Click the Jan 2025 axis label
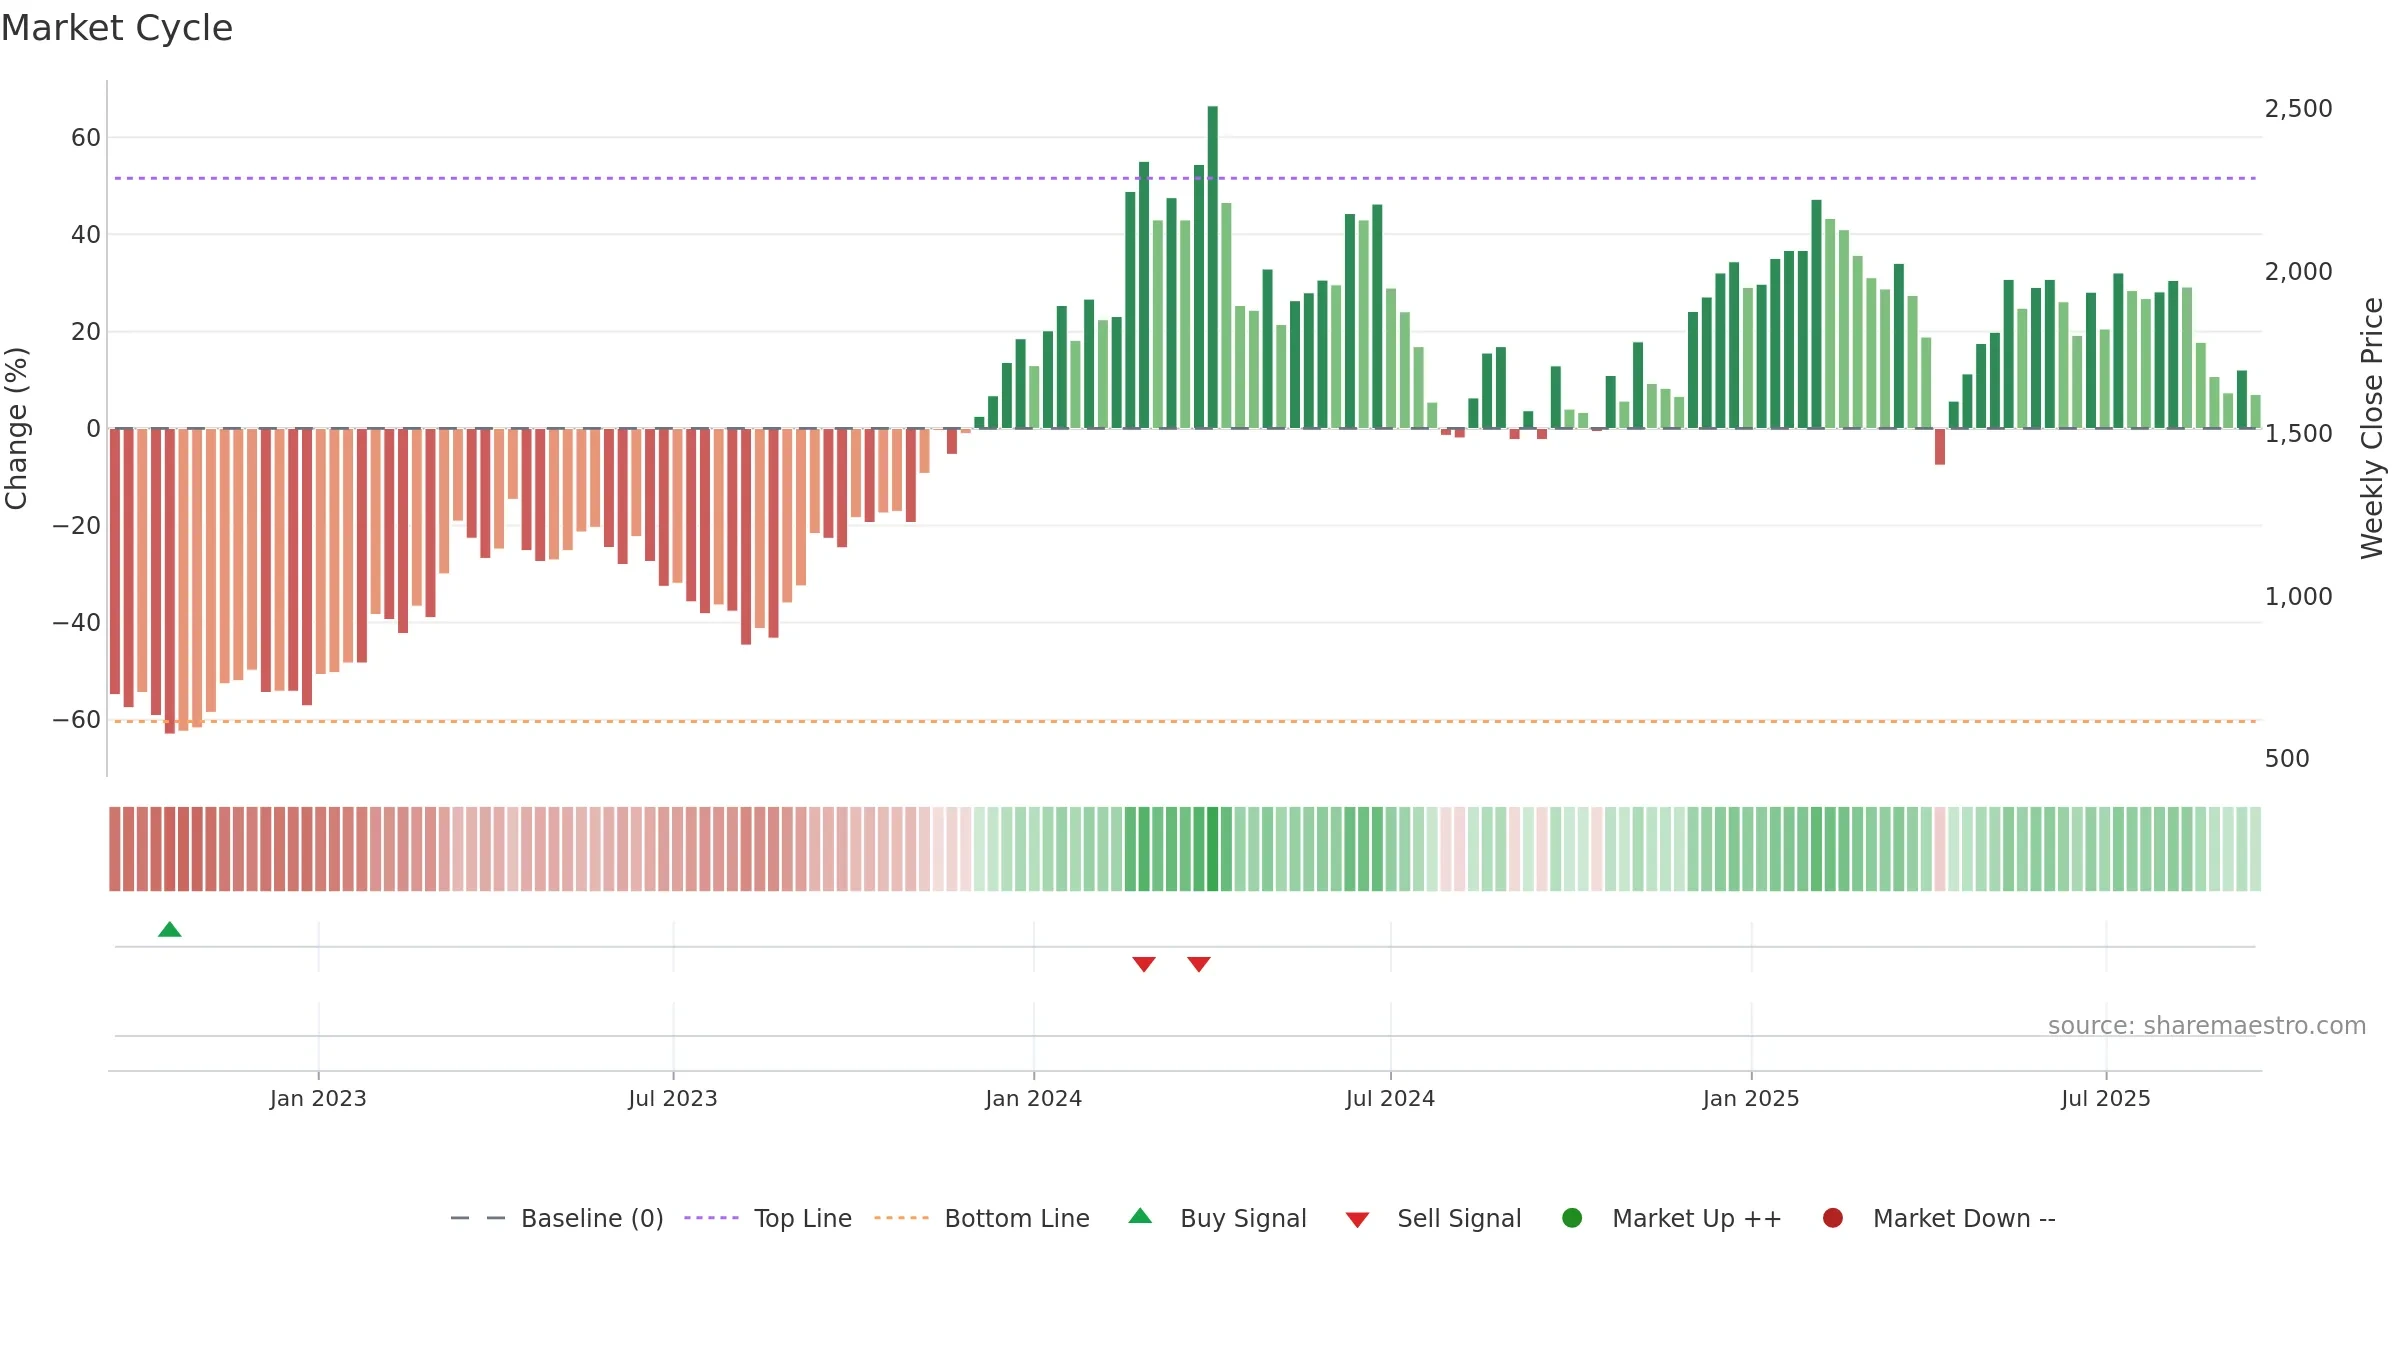The height and width of the screenshot is (1350, 2400). pos(1751,1099)
